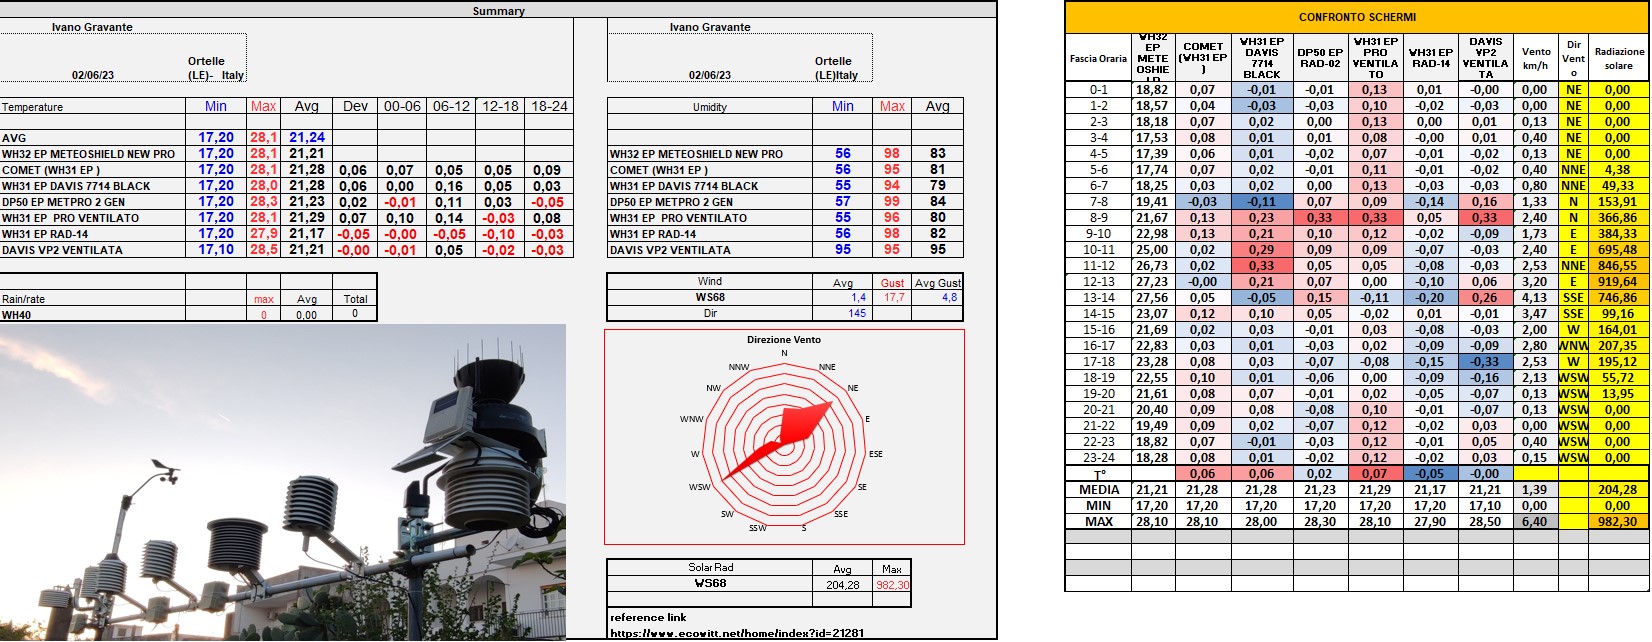Screen dimensions: 1652x642
Task: Select the yellow 919,64 solar radiation cell
Action: tap(1617, 282)
